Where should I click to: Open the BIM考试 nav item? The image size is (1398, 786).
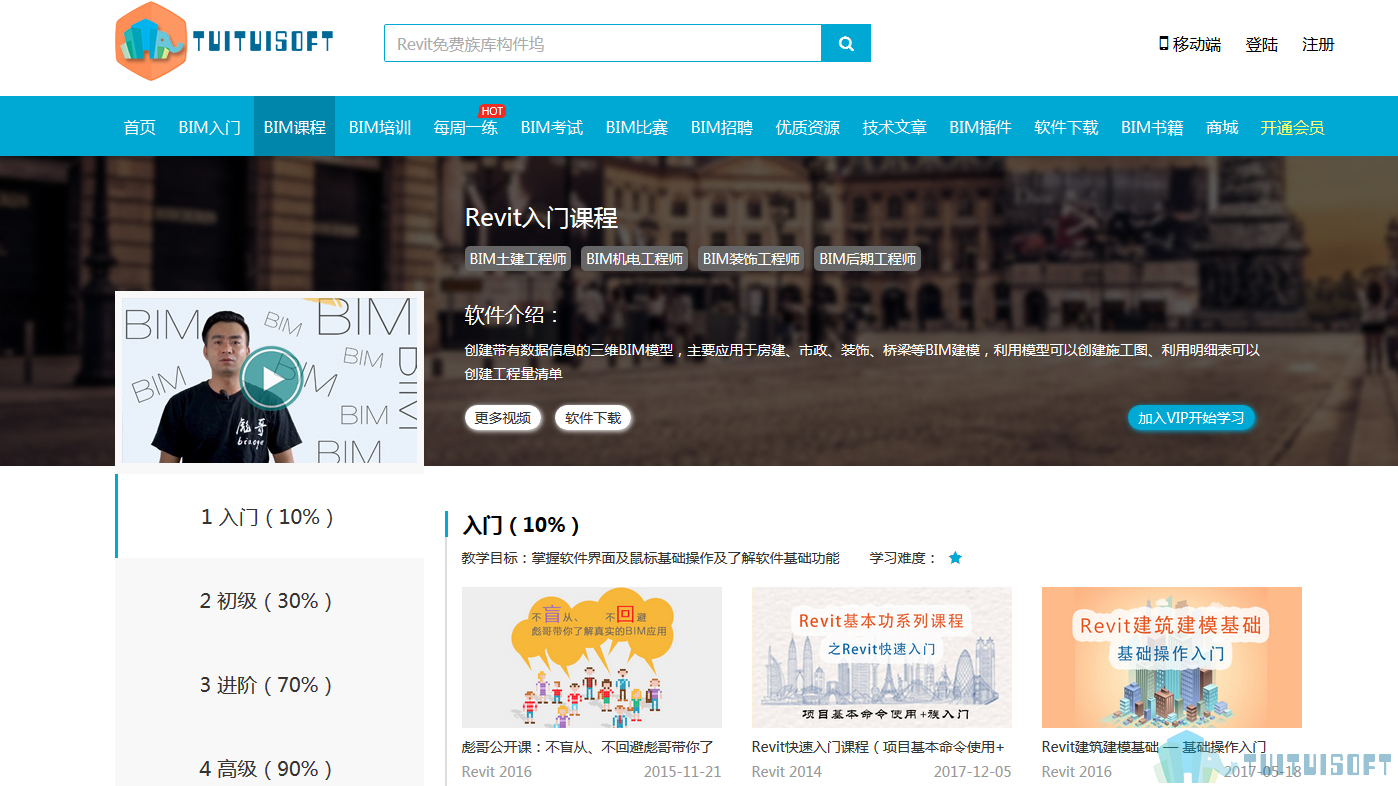click(x=552, y=127)
